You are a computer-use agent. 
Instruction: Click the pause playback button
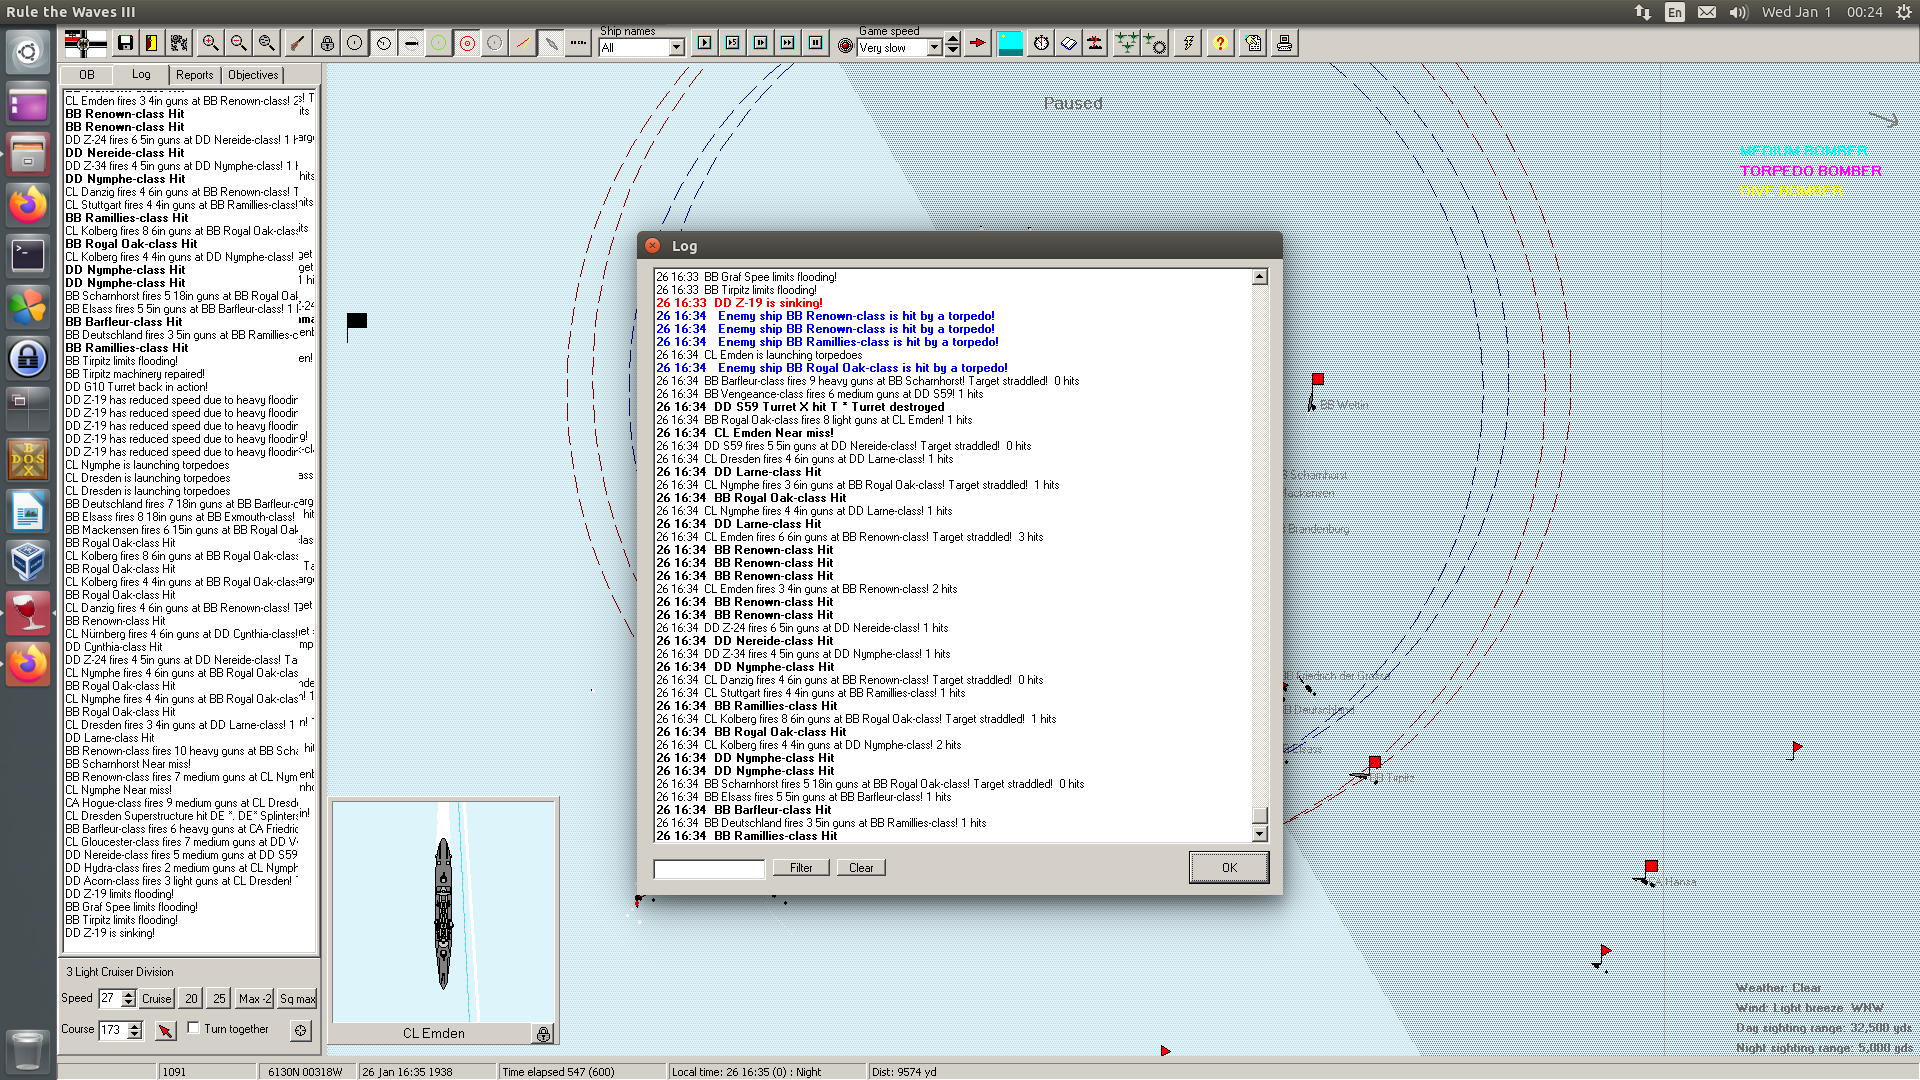click(816, 43)
